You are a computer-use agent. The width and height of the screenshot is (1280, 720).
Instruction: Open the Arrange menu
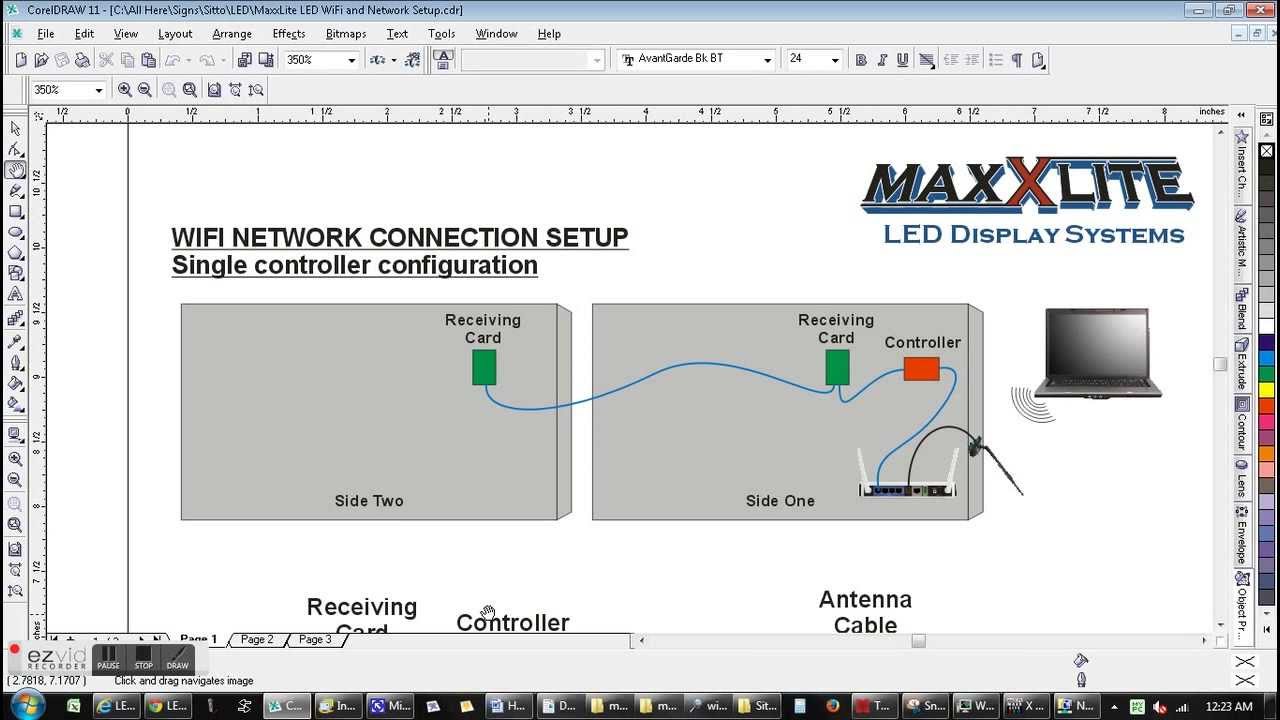pyautogui.click(x=232, y=33)
